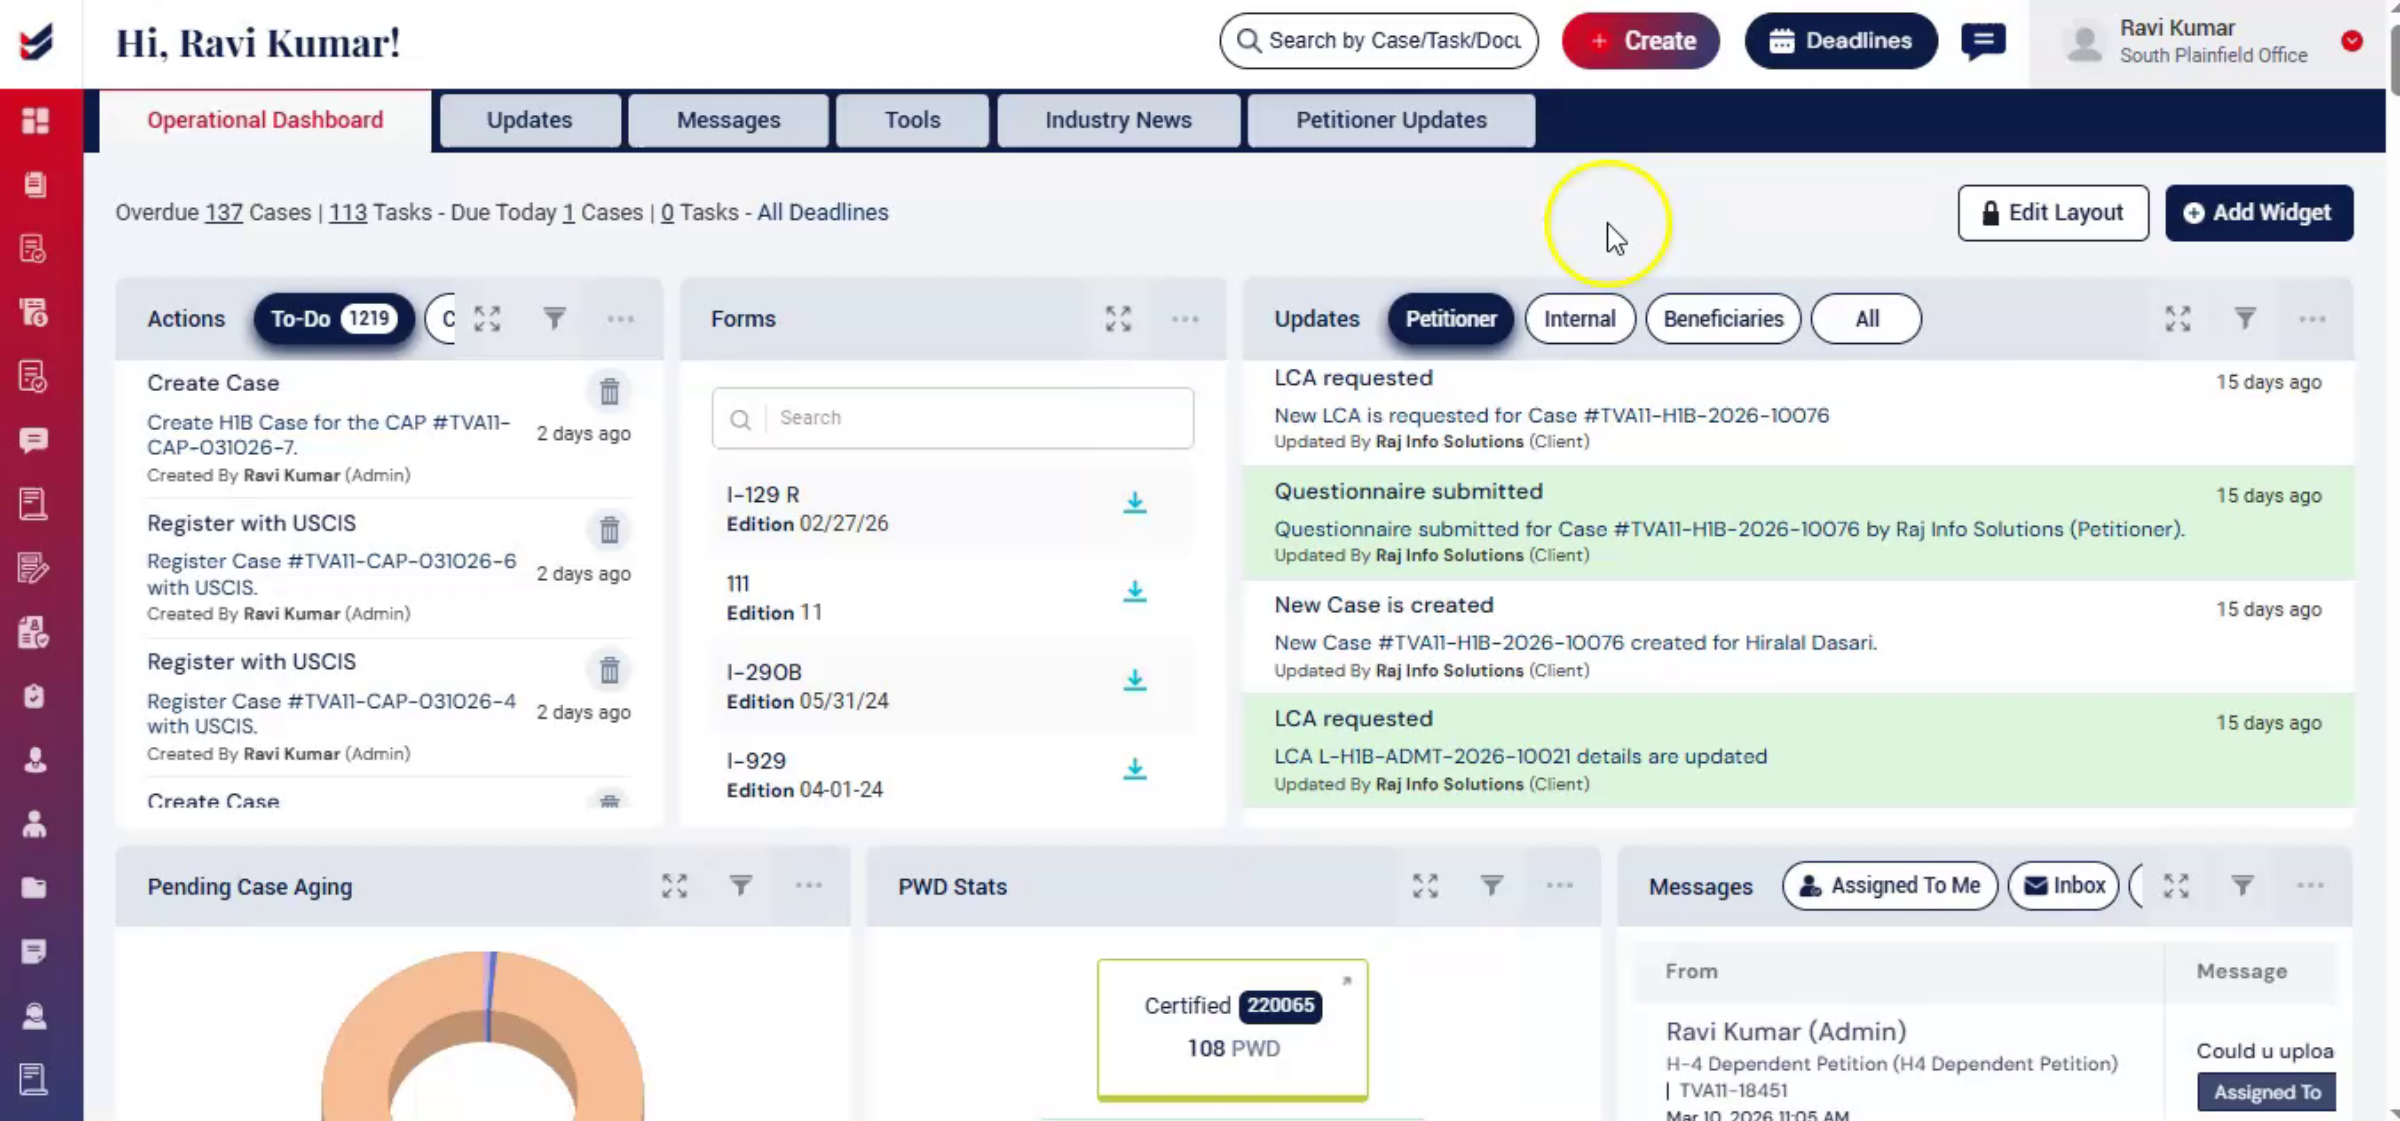Expand Messages widget fullscreen icon

pyautogui.click(x=2176, y=886)
